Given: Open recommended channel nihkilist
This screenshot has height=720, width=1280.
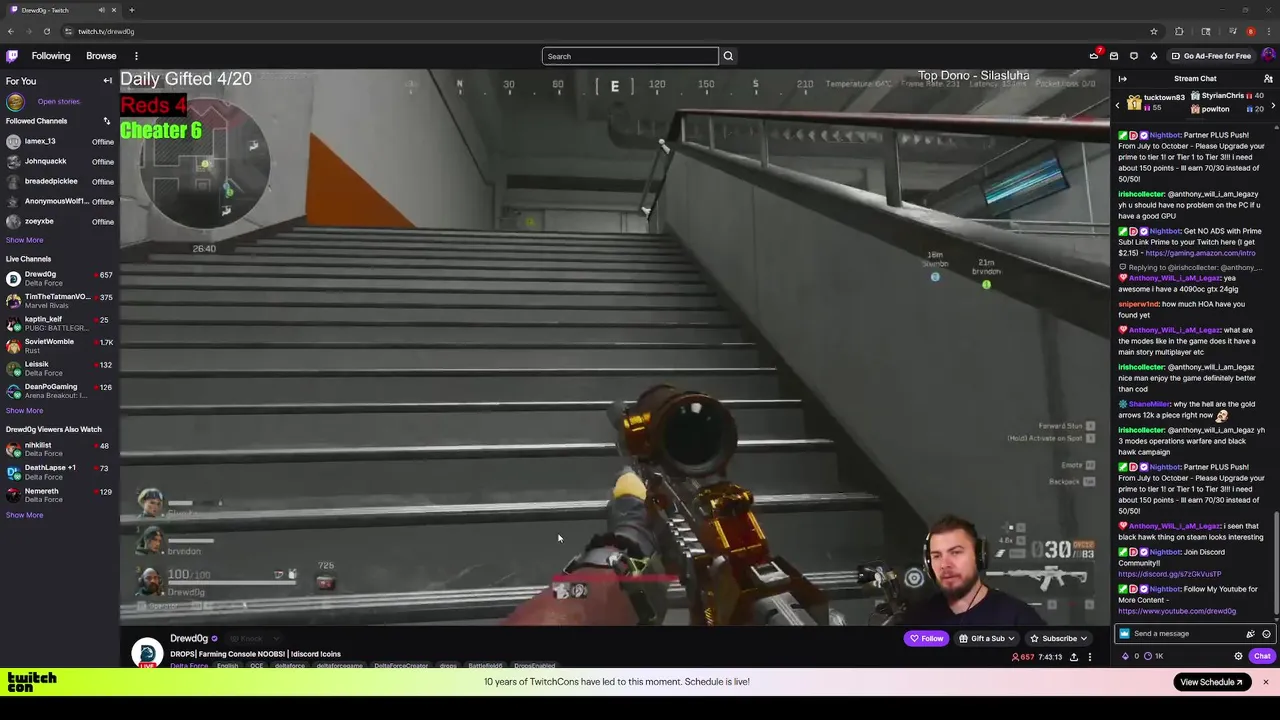Looking at the screenshot, I should tap(59, 449).
